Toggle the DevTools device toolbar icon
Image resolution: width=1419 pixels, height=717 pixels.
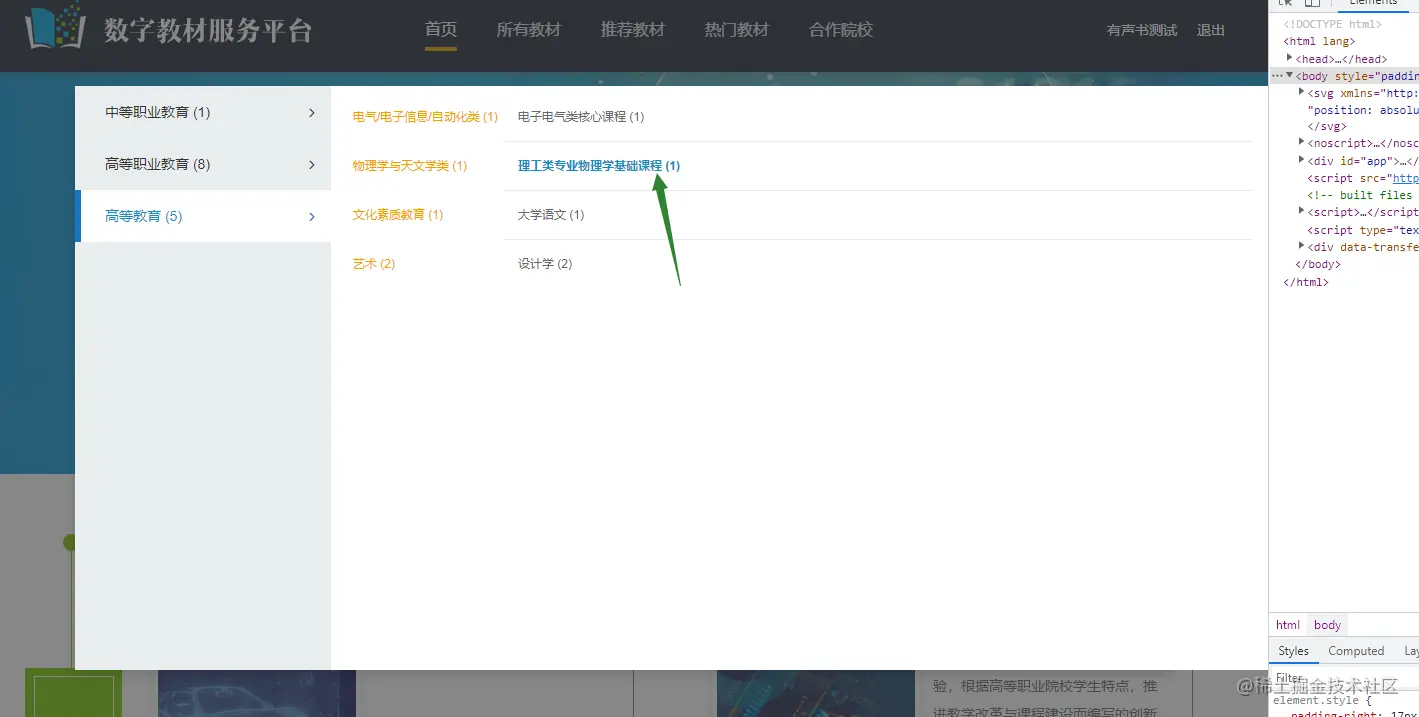(1312, 4)
